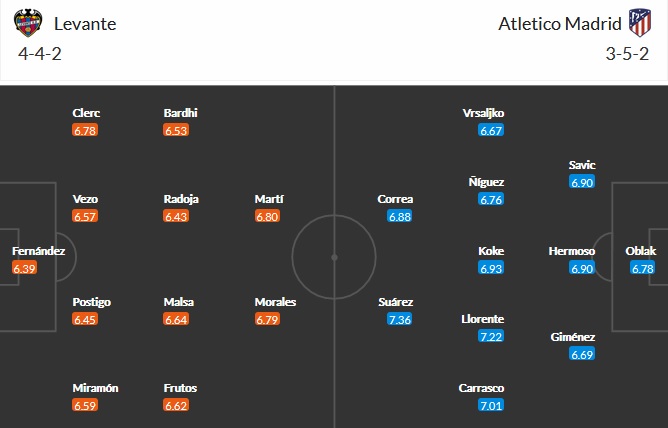Click Martí's 6.80 rating badge
The image size is (668, 428).
pos(267,216)
